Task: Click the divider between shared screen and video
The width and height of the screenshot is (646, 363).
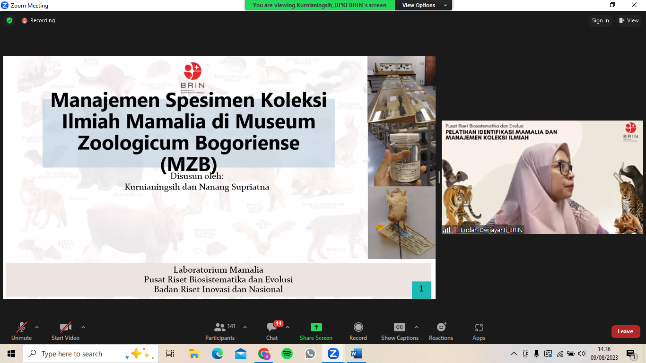Action: [x=439, y=177]
